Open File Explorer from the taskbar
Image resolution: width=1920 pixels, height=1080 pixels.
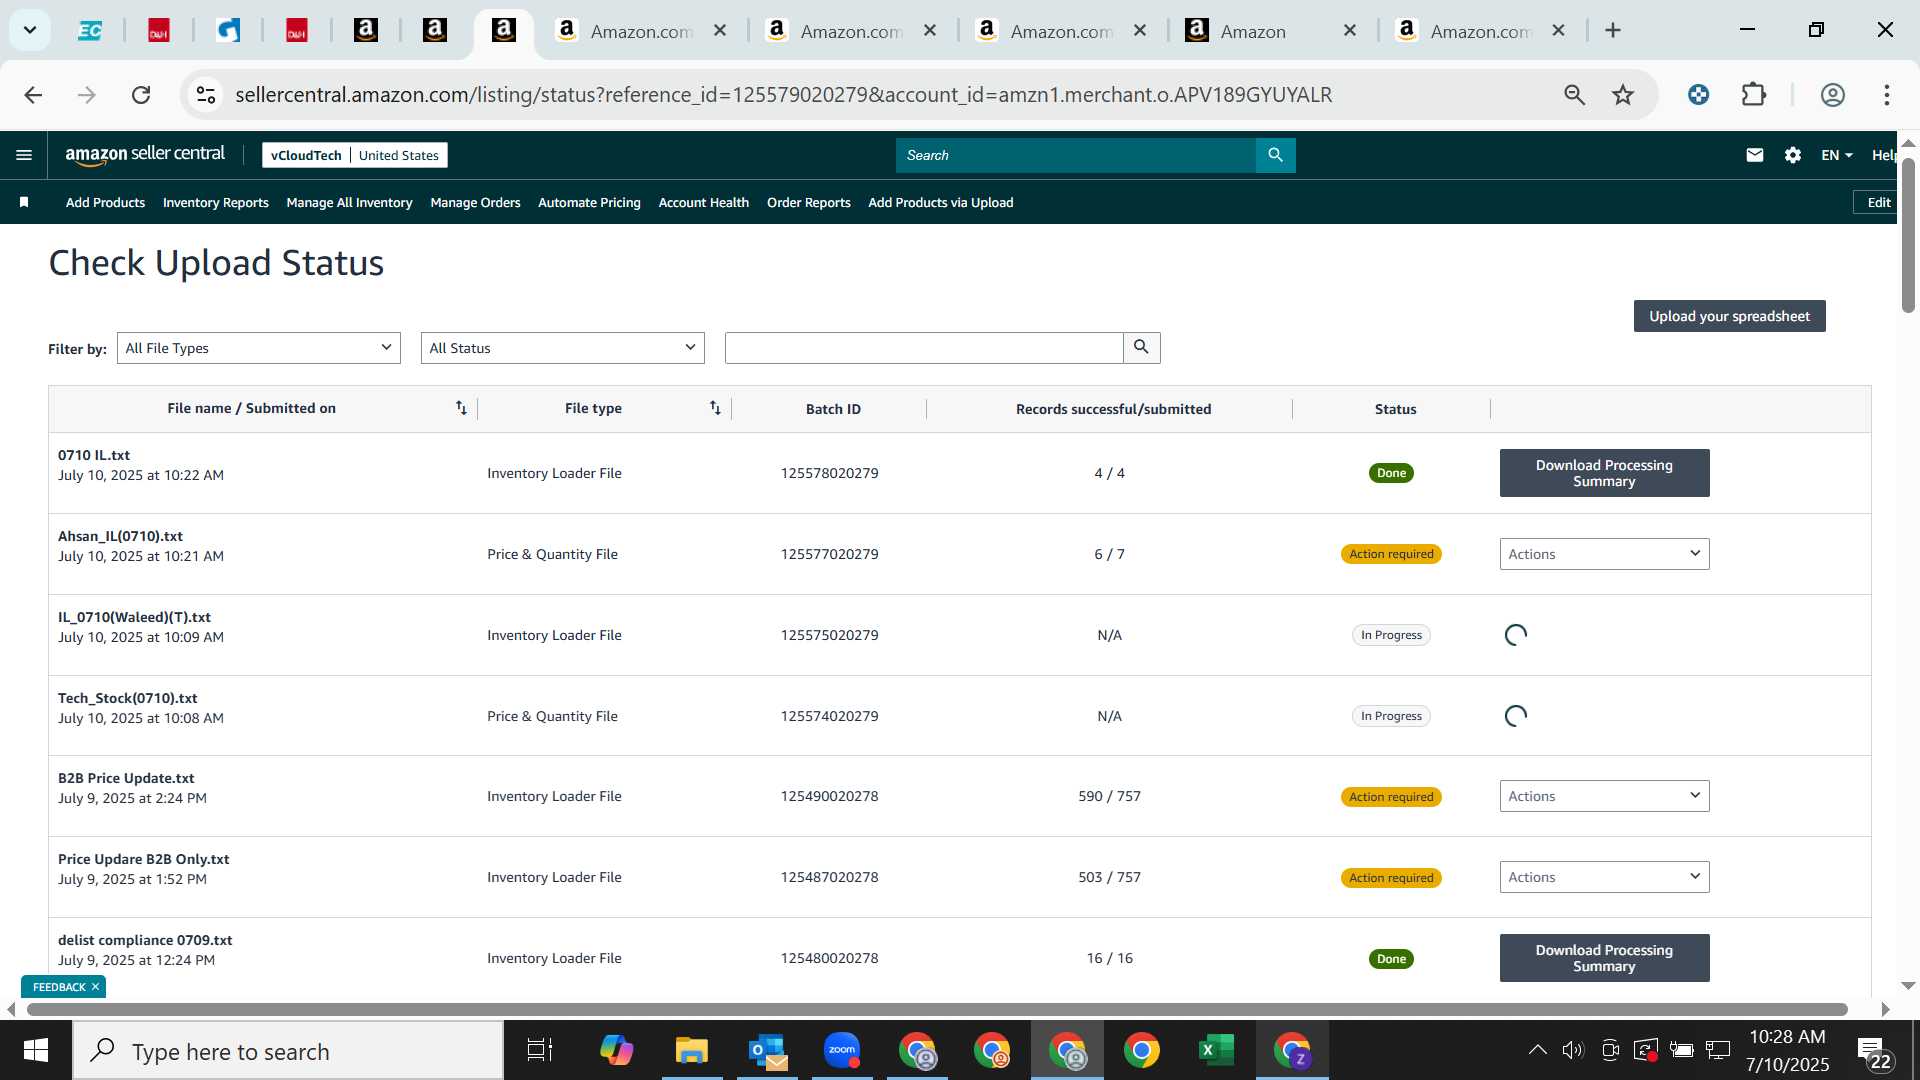(x=692, y=1050)
